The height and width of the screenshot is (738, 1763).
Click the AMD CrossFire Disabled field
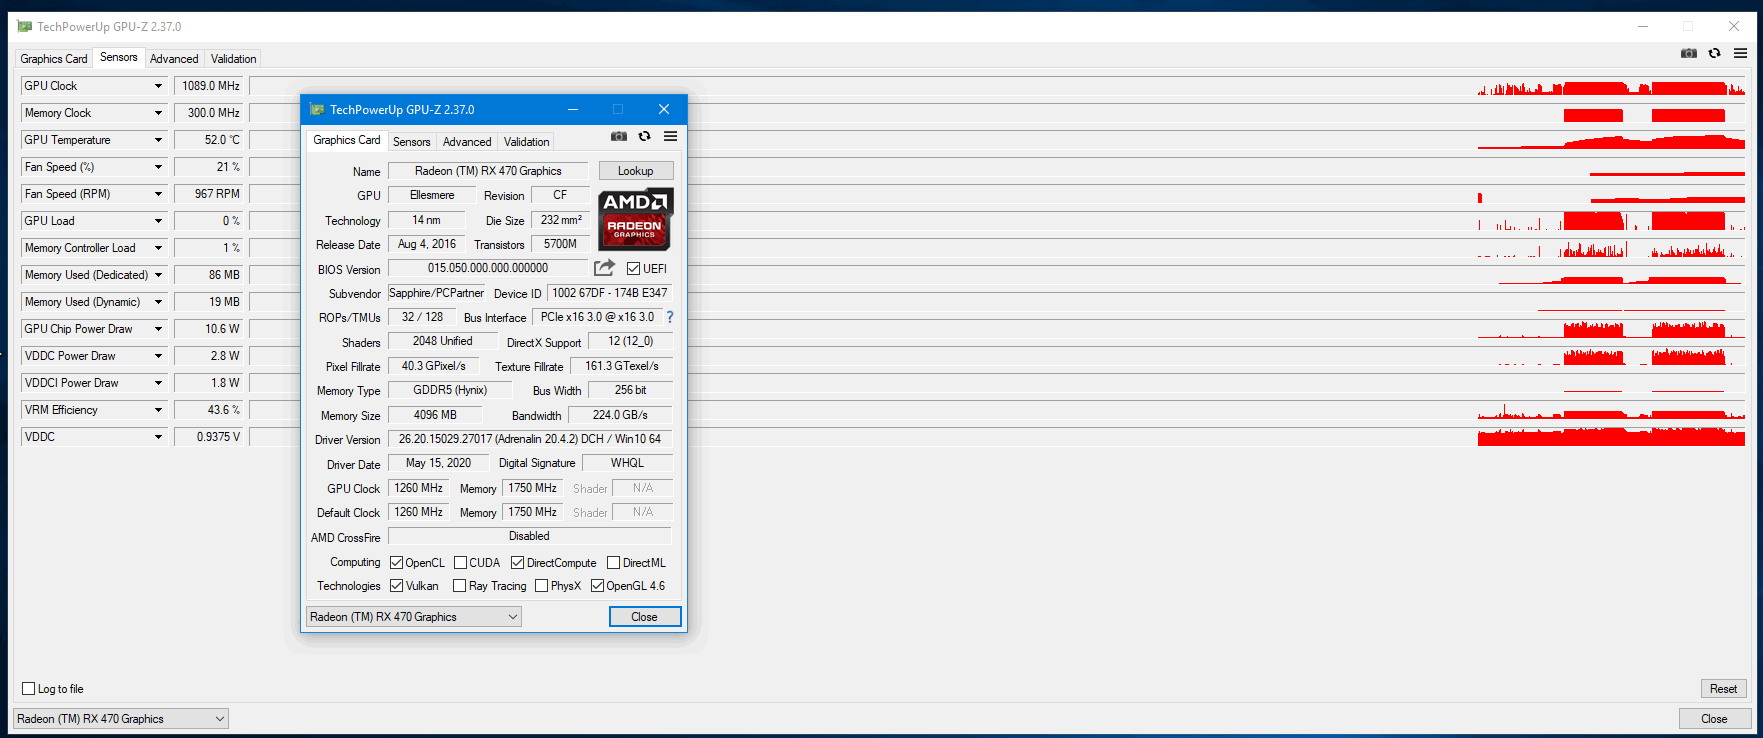click(530, 536)
